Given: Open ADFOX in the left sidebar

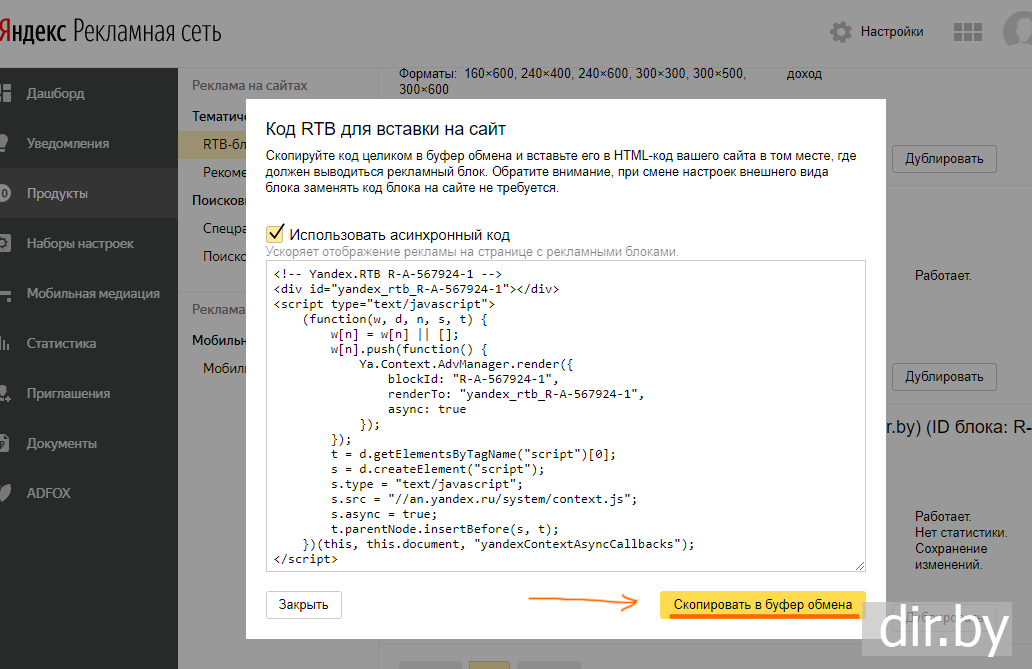Looking at the screenshot, I should pos(48,493).
